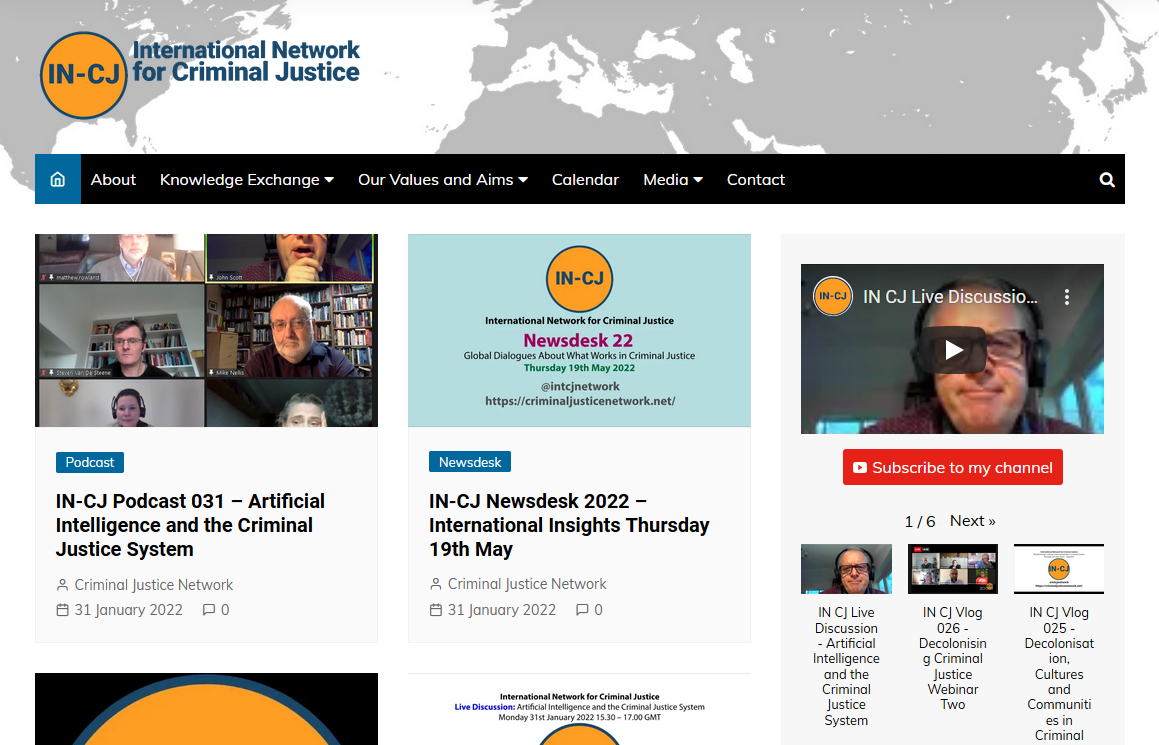
Task: Expand the Knowledge Exchange dropdown menu
Action: tap(247, 180)
